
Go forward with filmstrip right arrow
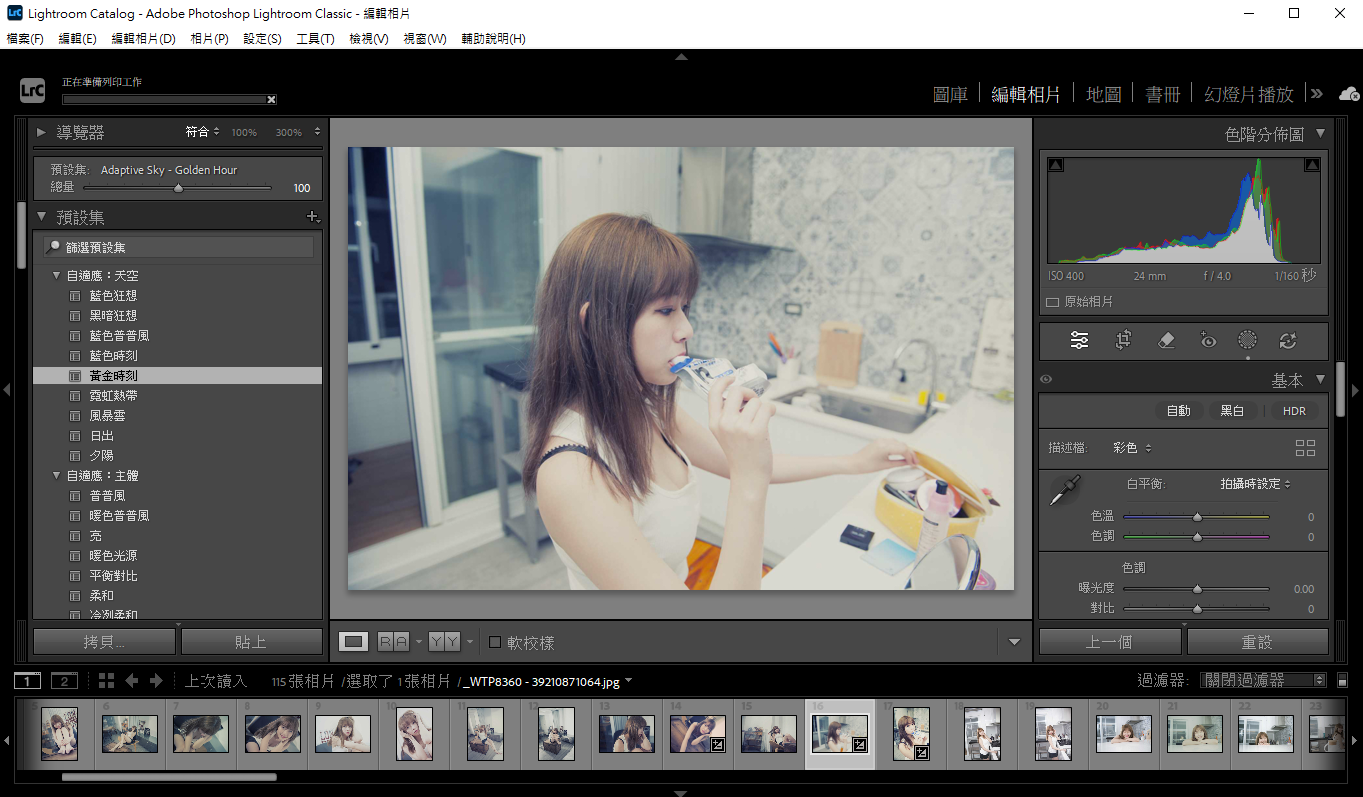tap(156, 681)
